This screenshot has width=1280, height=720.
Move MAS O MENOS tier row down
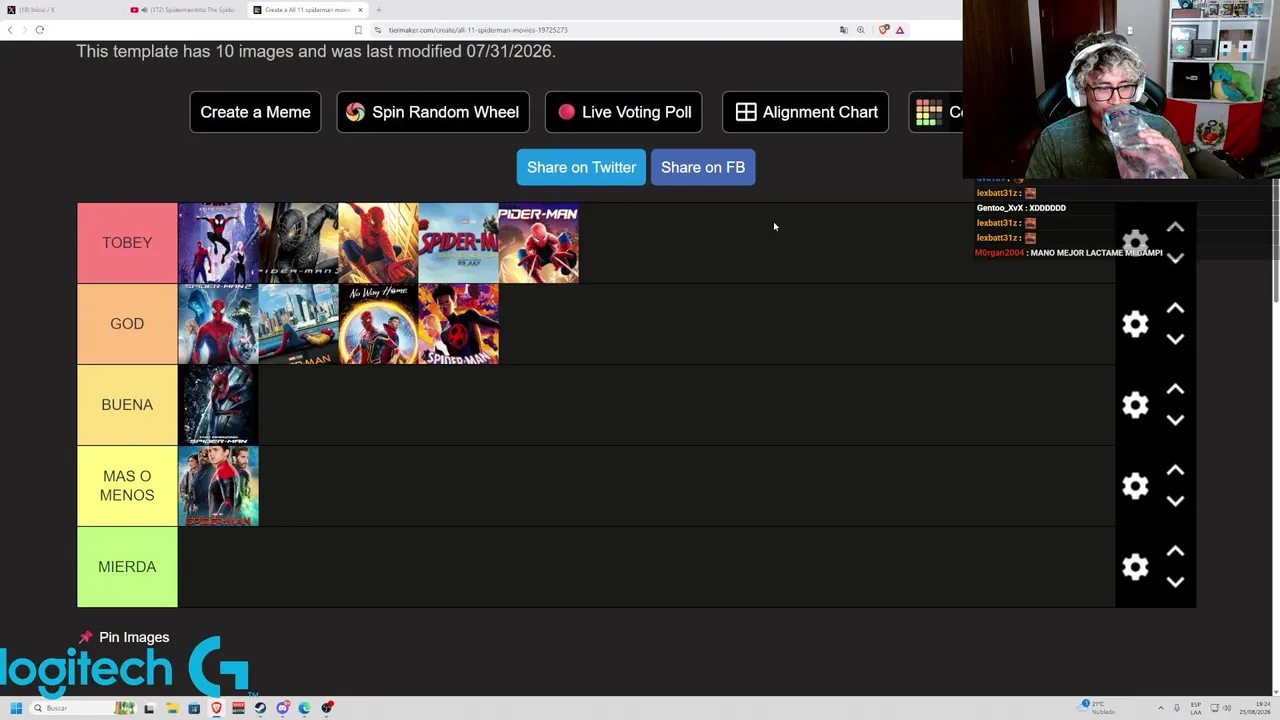coord(1175,501)
